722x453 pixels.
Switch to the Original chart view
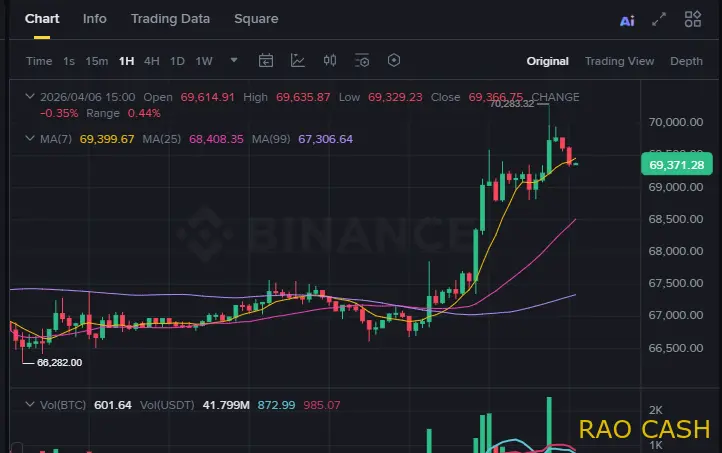[x=547, y=61]
